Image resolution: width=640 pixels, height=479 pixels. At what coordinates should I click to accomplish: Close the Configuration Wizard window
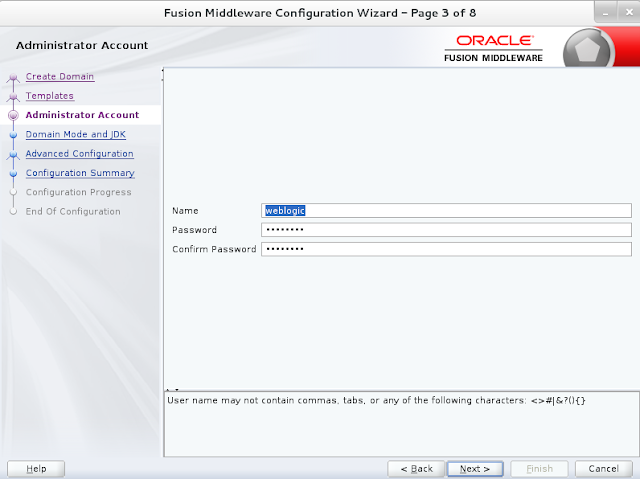629,13
